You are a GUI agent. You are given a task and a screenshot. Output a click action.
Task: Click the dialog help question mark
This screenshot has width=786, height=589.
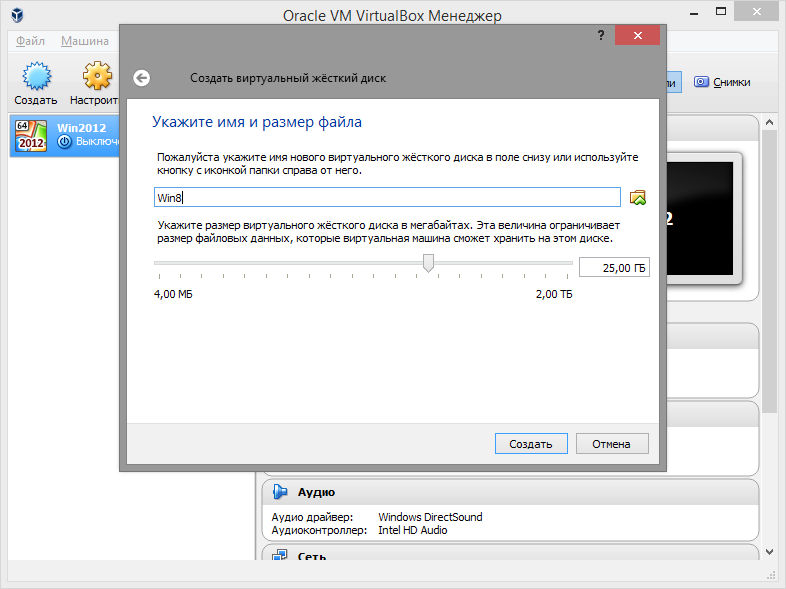point(601,35)
